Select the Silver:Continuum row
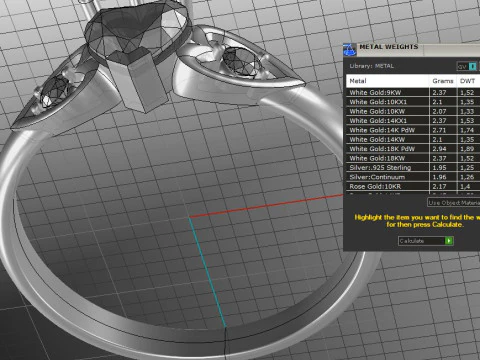 pyautogui.click(x=413, y=177)
